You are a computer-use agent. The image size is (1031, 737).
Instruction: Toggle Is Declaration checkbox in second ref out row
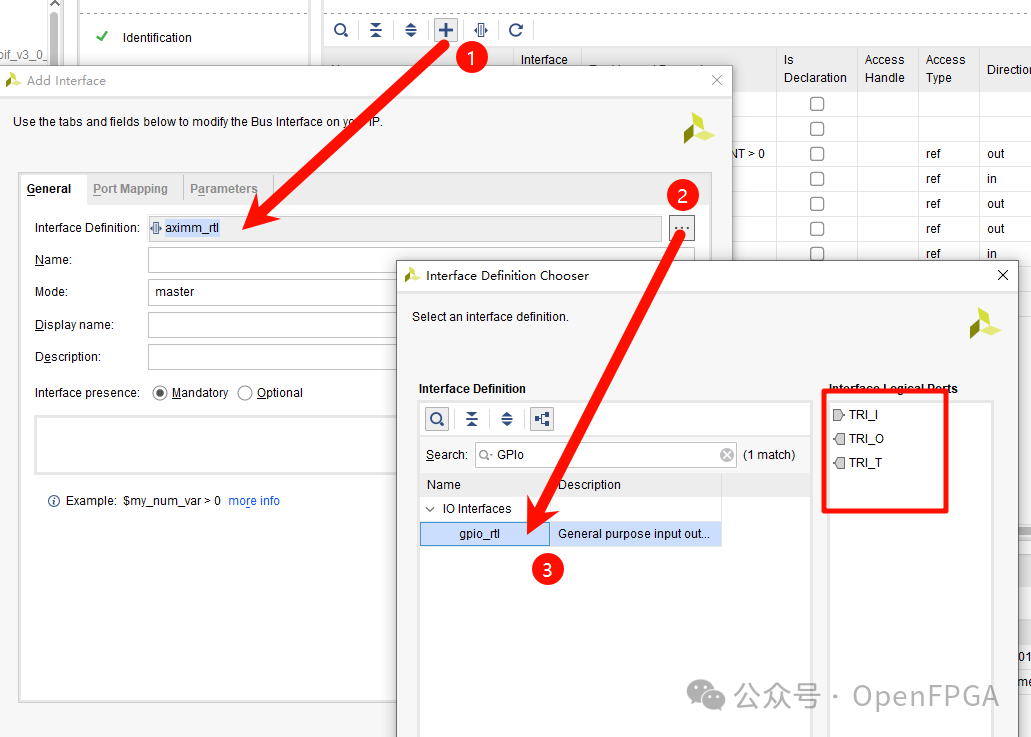click(x=817, y=204)
